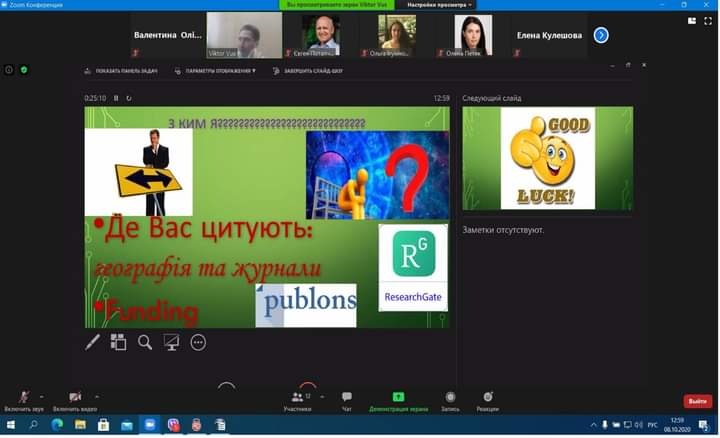Click the red Выйти leave button
Image resolution: width=720 pixels, height=438 pixels.
[698, 401]
